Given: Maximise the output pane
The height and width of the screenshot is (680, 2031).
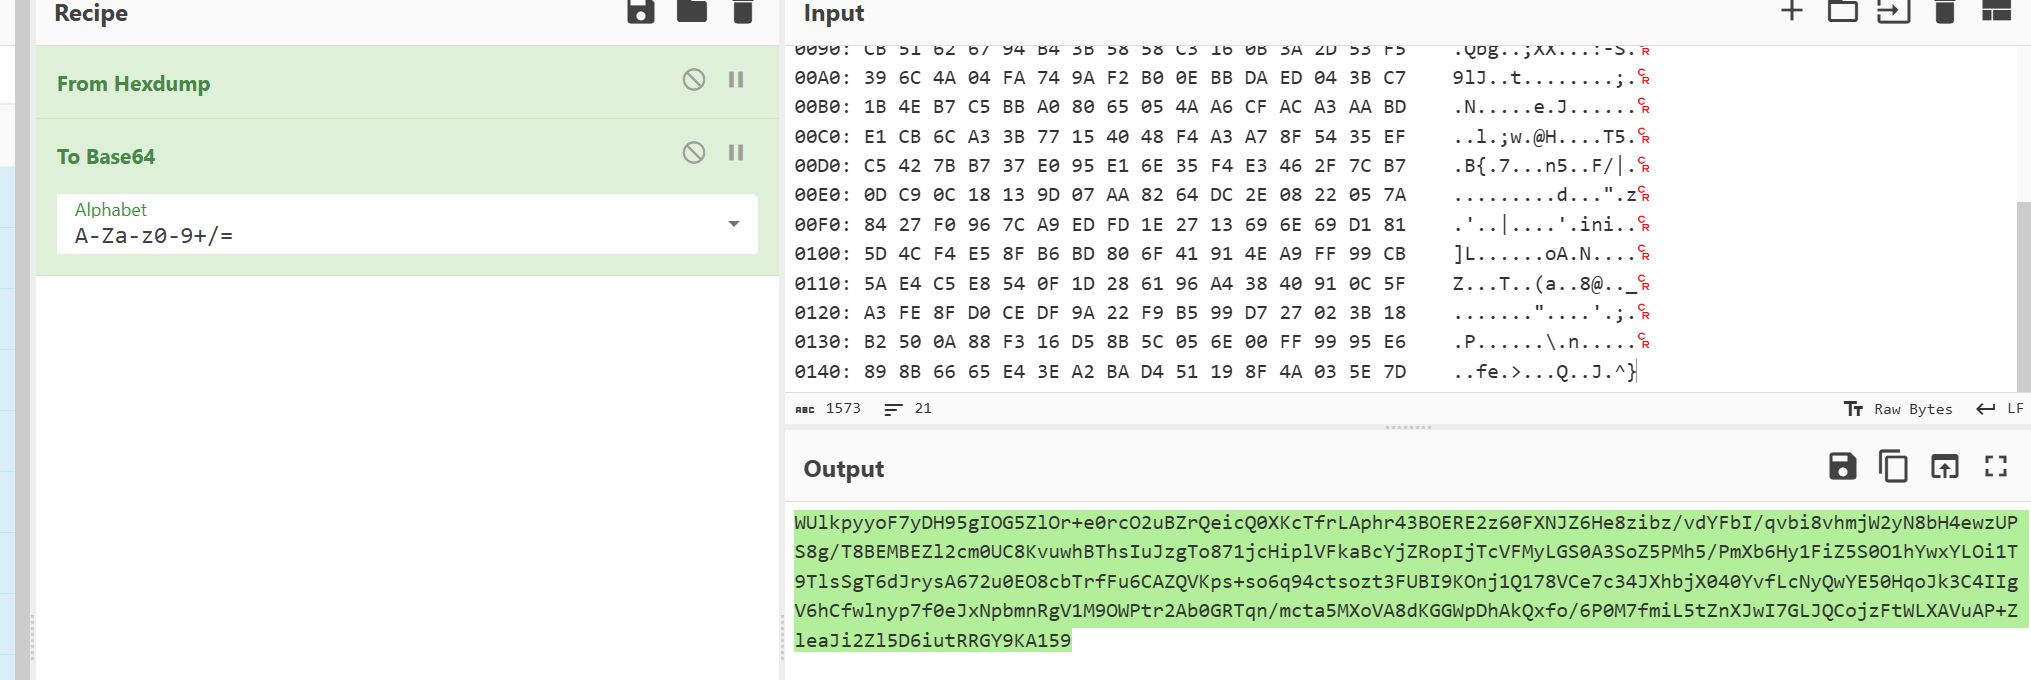Looking at the screenshot, I should pos(1996,466).
